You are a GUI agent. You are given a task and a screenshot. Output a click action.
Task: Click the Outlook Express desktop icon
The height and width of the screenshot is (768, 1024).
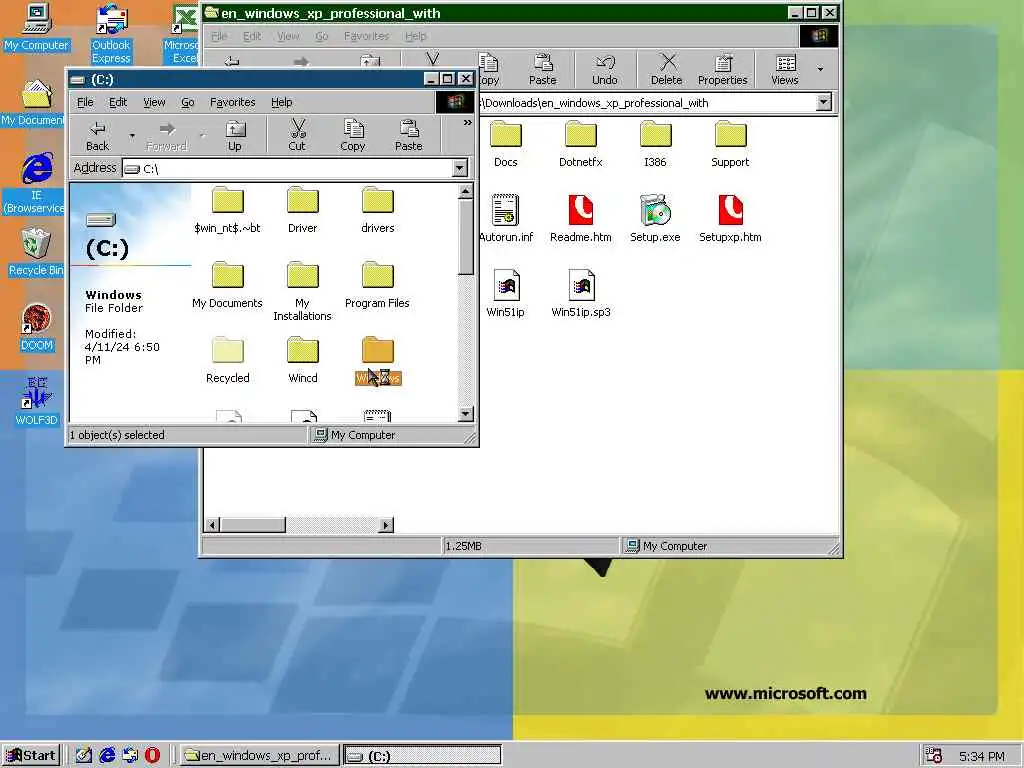[x=111, y=34]
